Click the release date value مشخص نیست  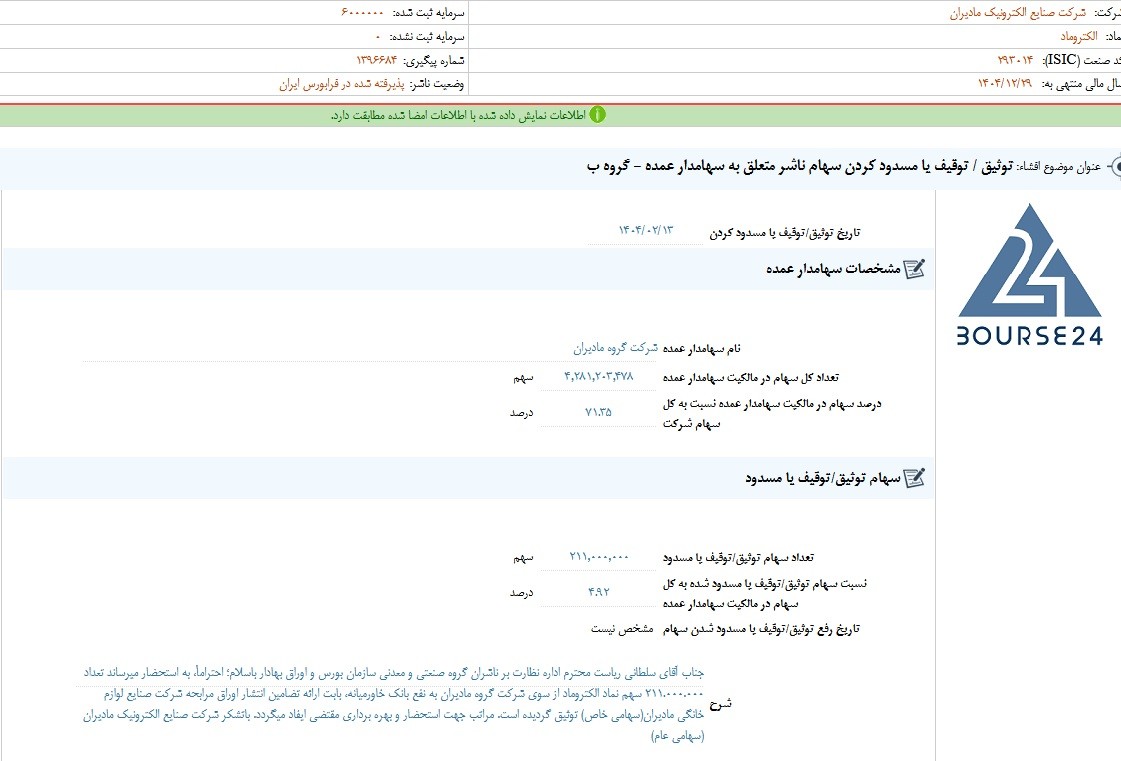[622, 629]
